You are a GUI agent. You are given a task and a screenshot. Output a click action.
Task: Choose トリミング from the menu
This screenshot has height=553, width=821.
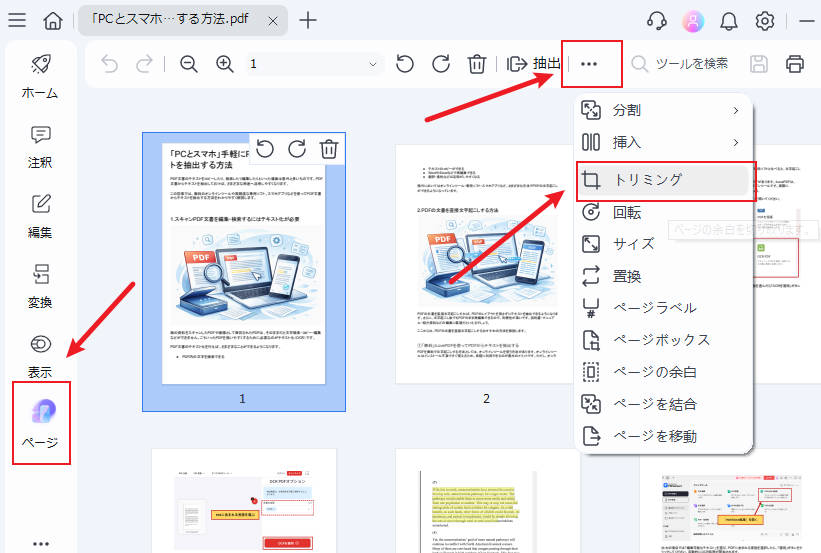click(663, 180)
